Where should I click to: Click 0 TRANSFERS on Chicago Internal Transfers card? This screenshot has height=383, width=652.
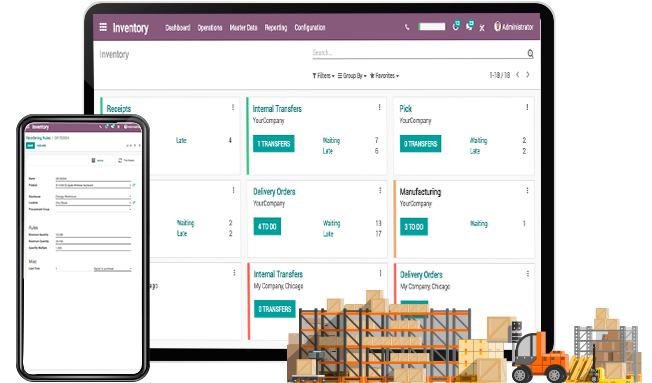(x=274, y=309)
